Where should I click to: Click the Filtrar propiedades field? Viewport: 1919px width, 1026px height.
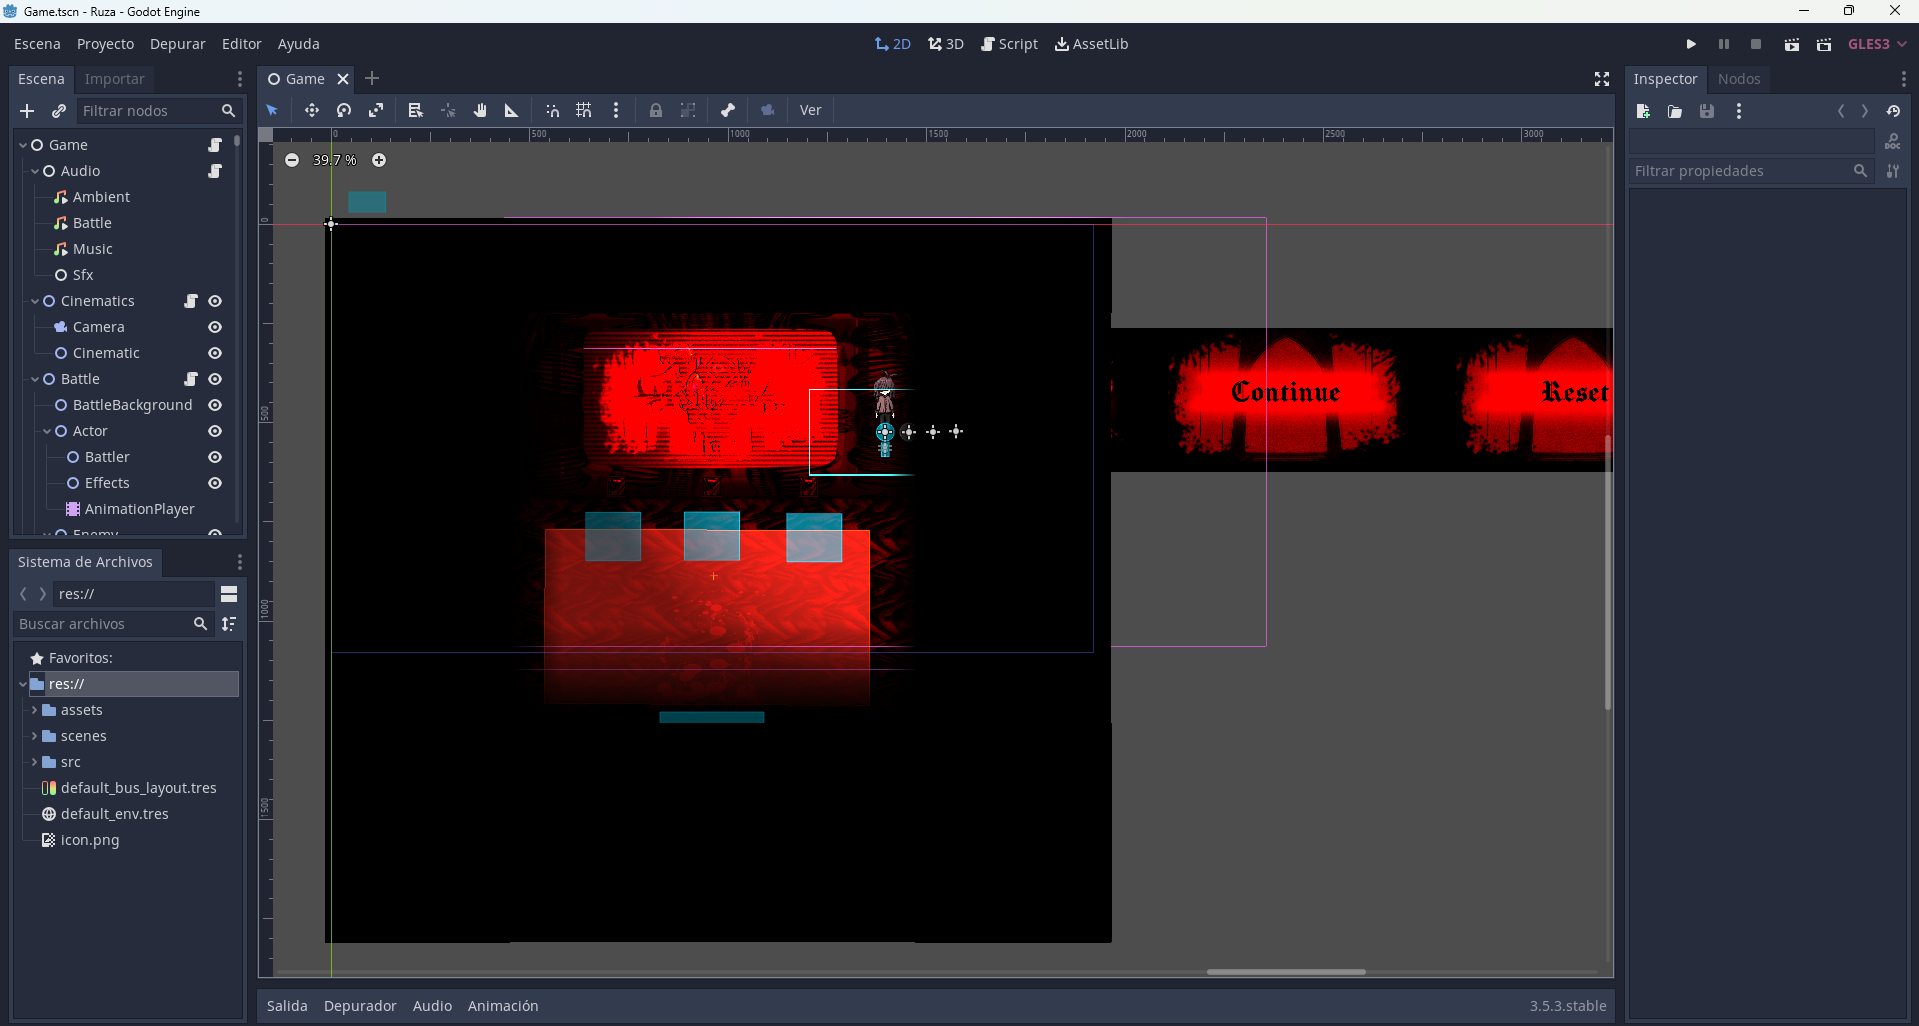point(1751,171)
